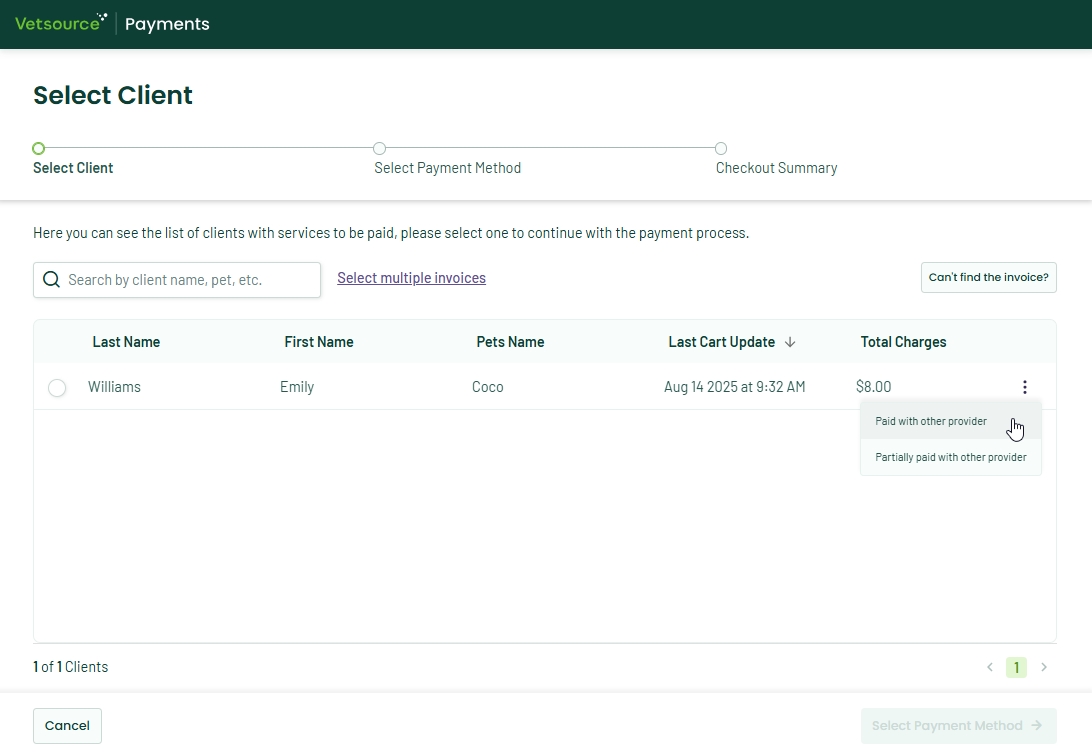1092x755 pixels.
Task: Click the Select Client step circle
Action: (39, 149)
